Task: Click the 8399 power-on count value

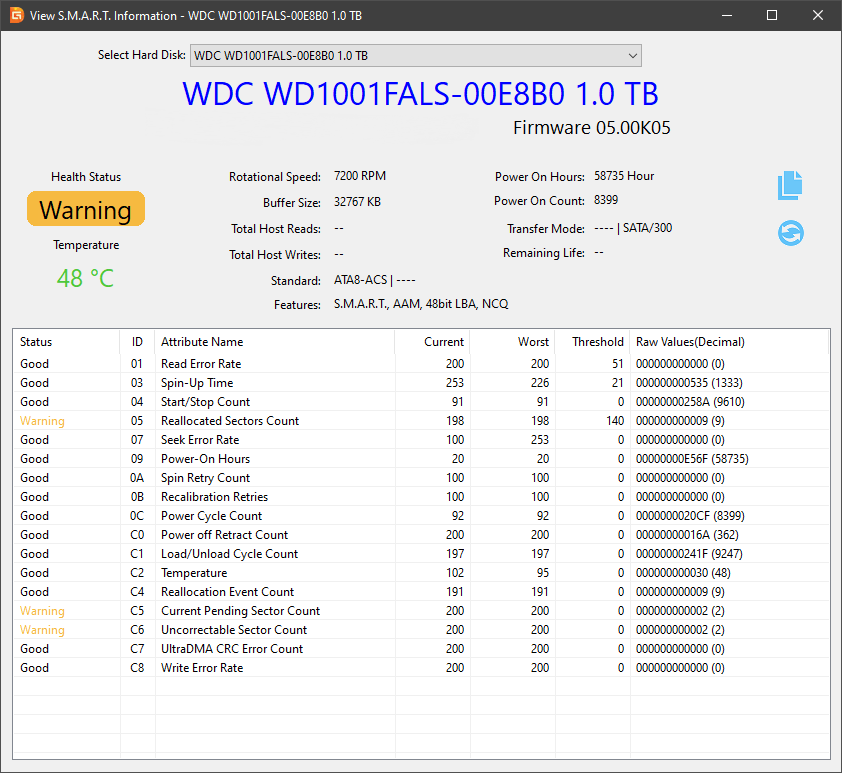Action: [x=606, y=200]
